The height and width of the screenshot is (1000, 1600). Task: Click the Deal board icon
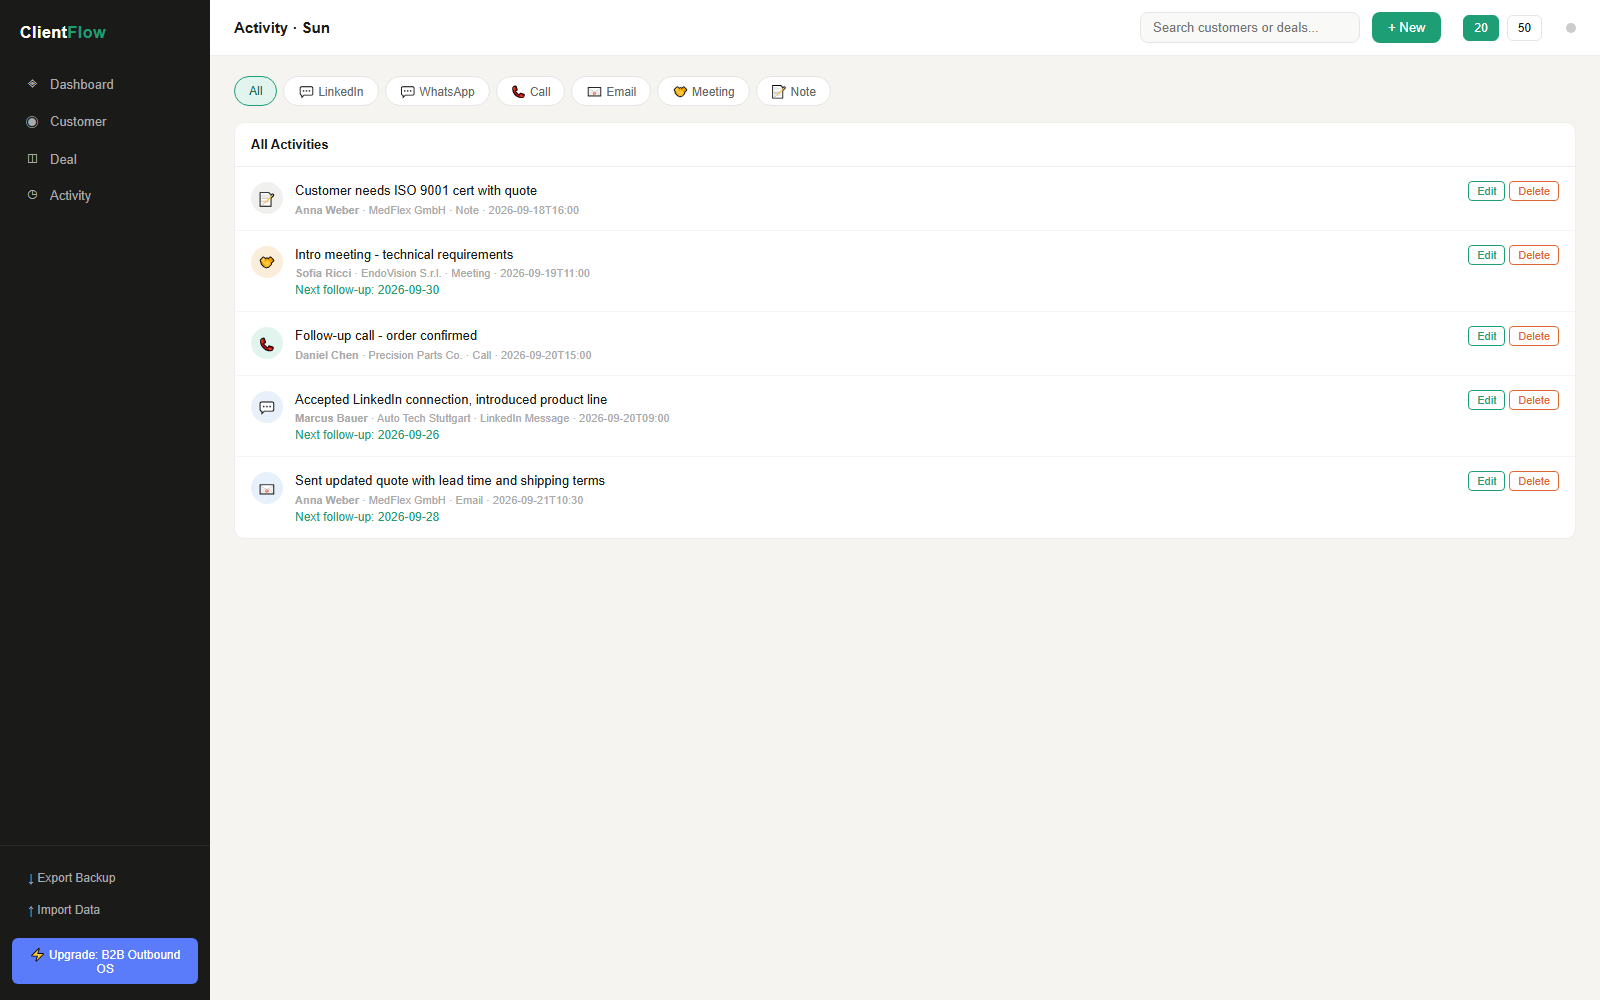click(x=32, y=159)
